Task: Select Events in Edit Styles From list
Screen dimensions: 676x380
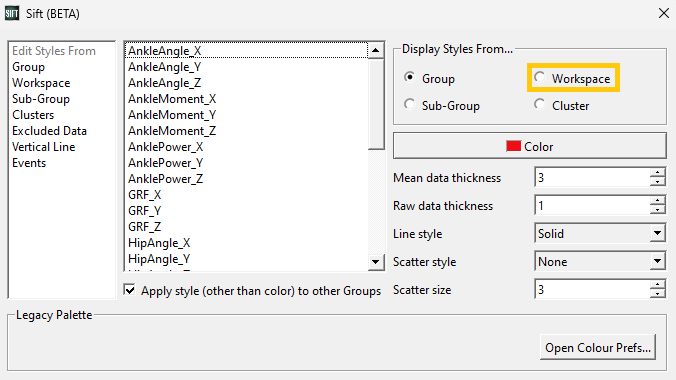Action: [x=29, y=163]
